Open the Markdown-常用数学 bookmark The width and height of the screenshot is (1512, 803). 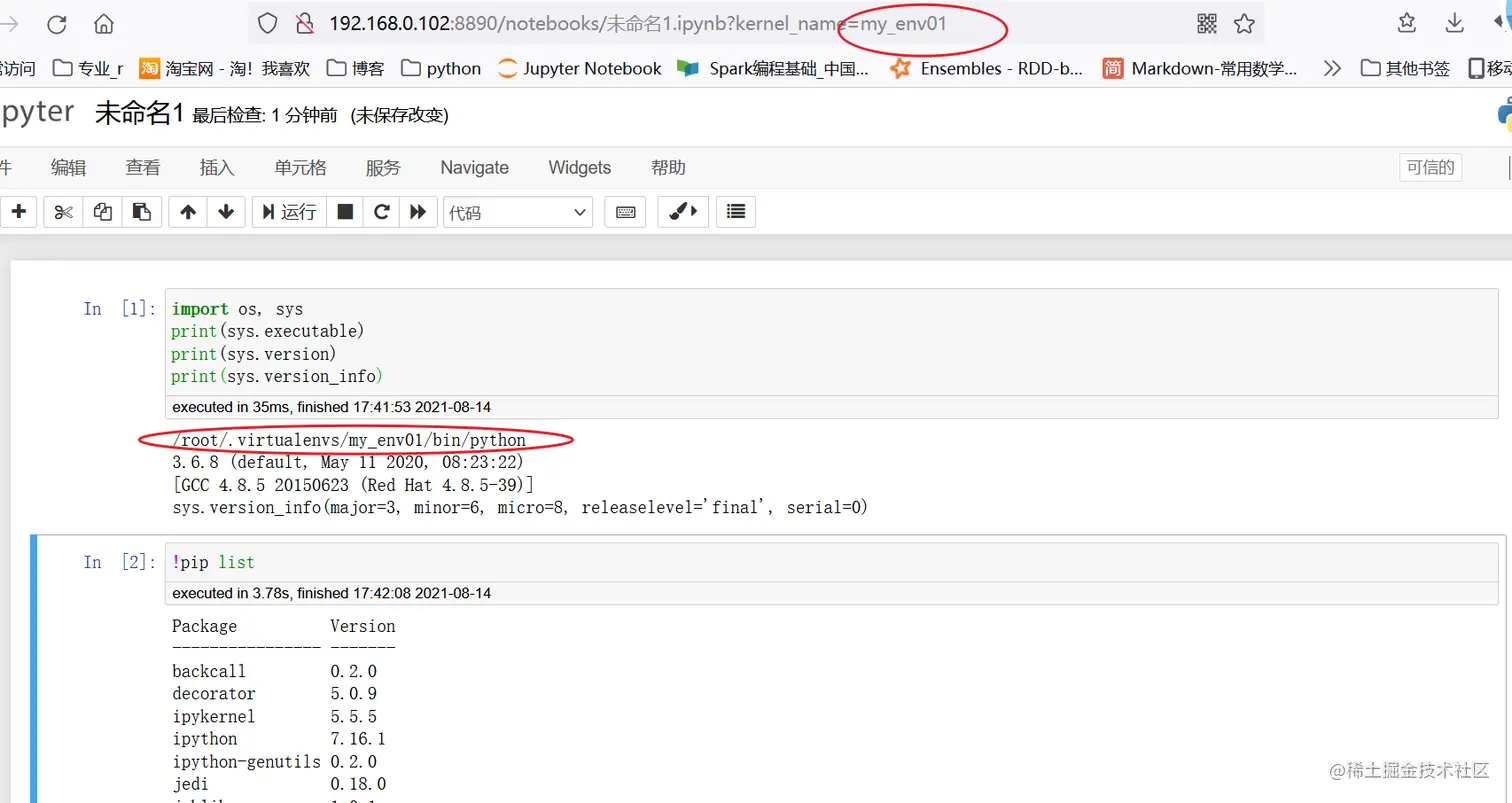click(1201, 68)
